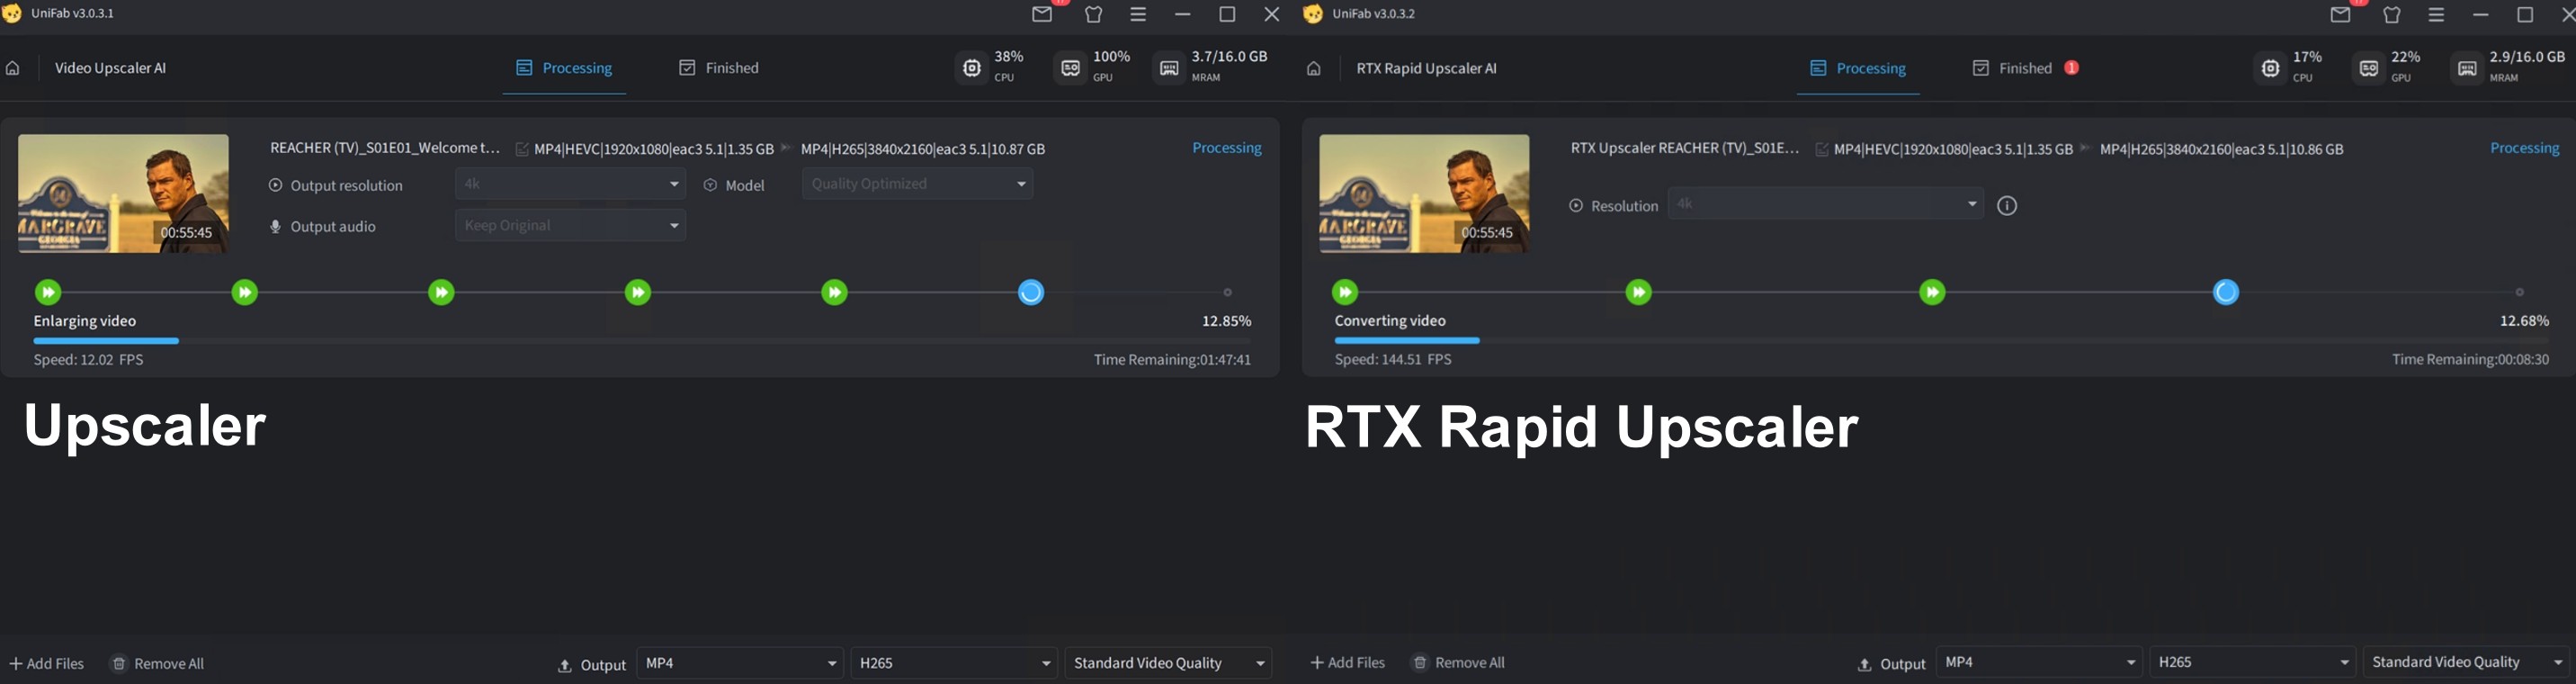Expand Standard Video Quality dropdown in RTX Rapid Upscaler

2466,662
